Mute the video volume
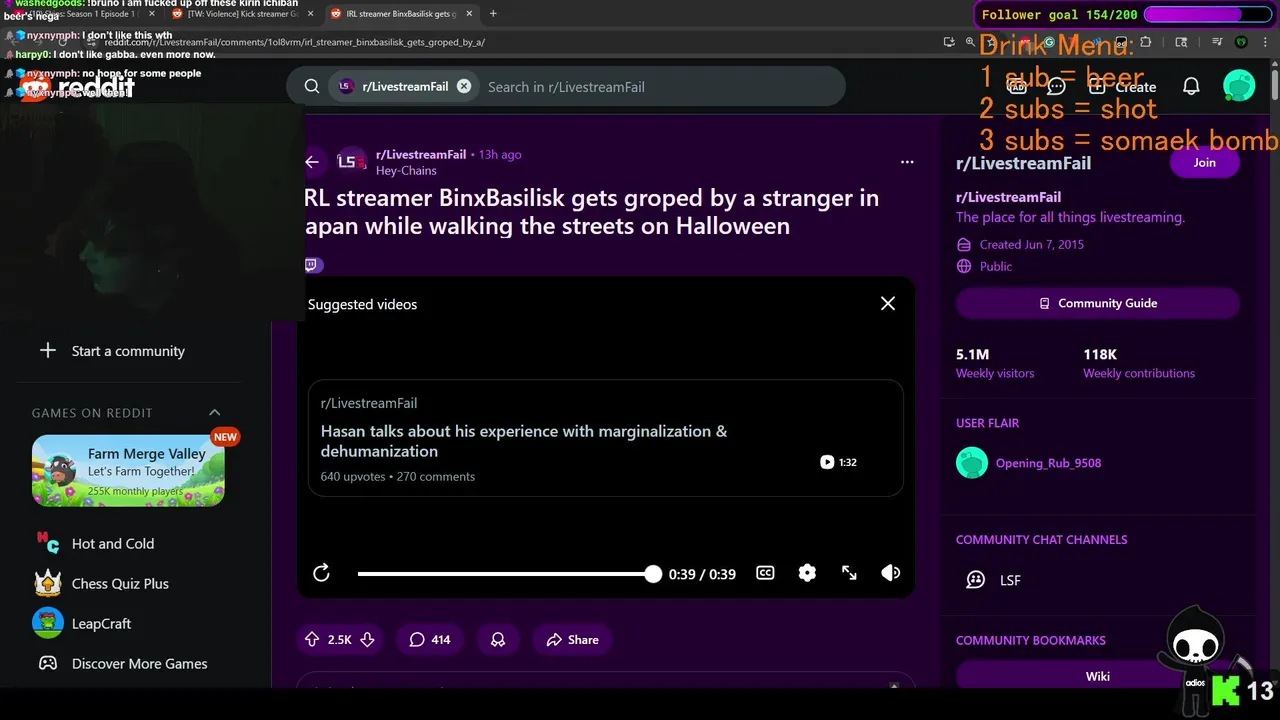Viewport: 1280px width, 720px height. 890,573
